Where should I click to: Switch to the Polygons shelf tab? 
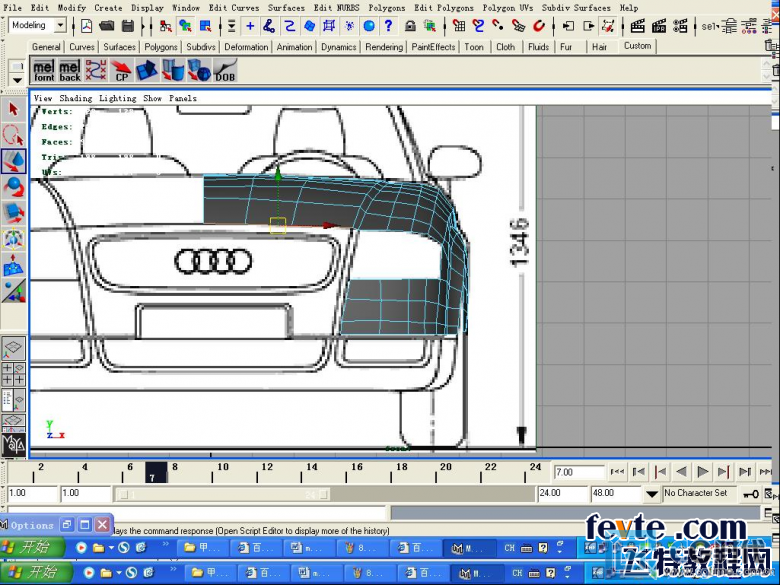[161, 47]
